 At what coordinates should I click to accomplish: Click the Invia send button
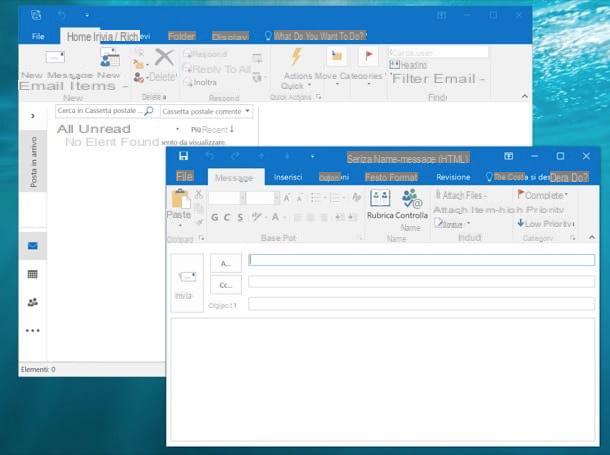pos(187,283)
